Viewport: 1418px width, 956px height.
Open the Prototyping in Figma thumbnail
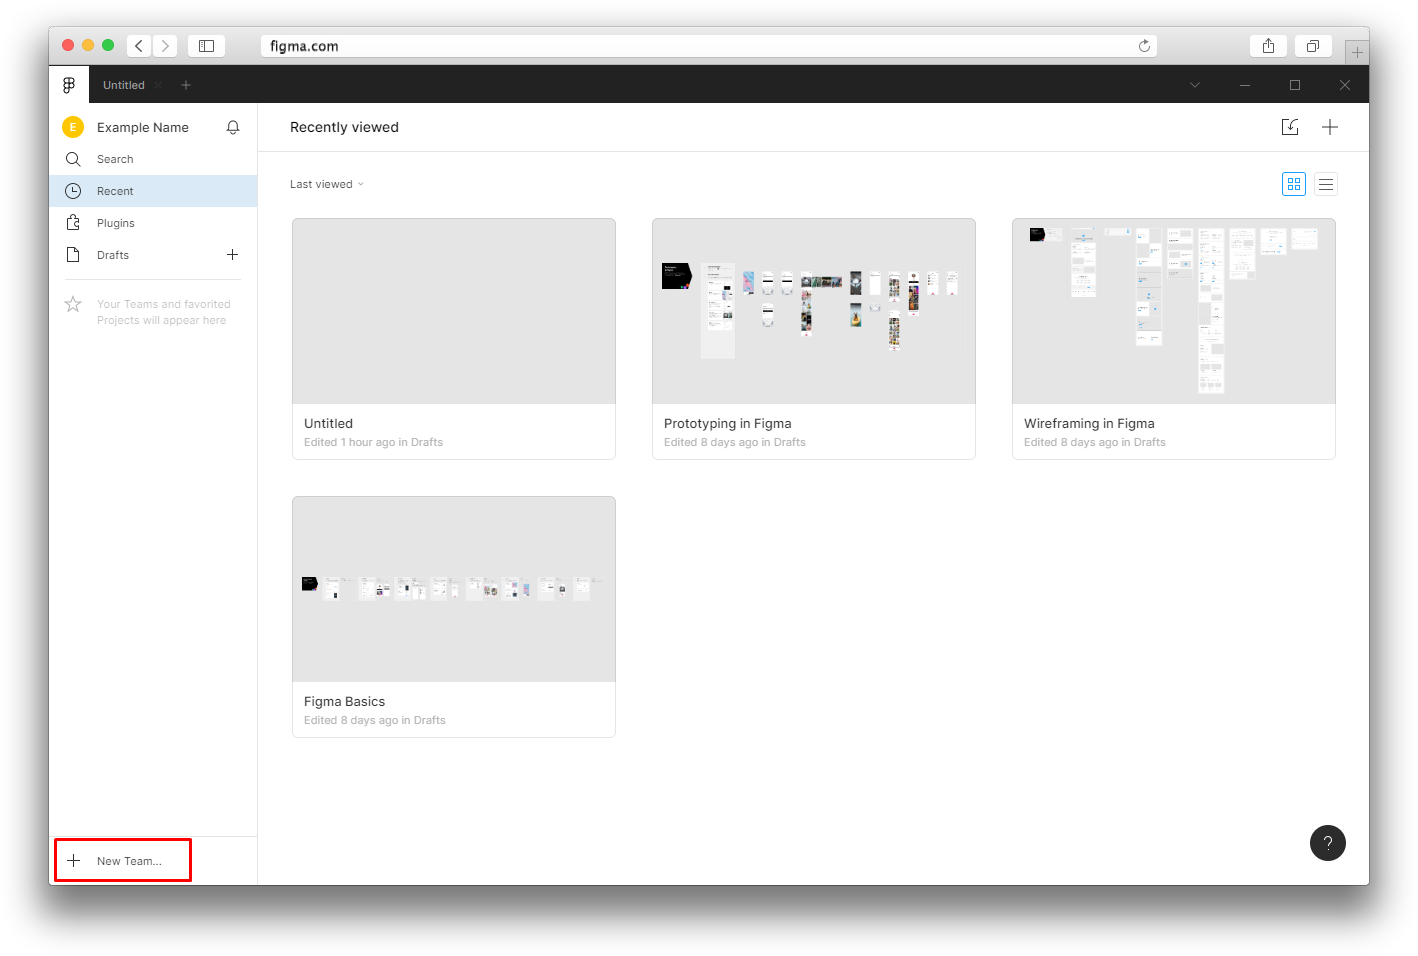(814, 311)
